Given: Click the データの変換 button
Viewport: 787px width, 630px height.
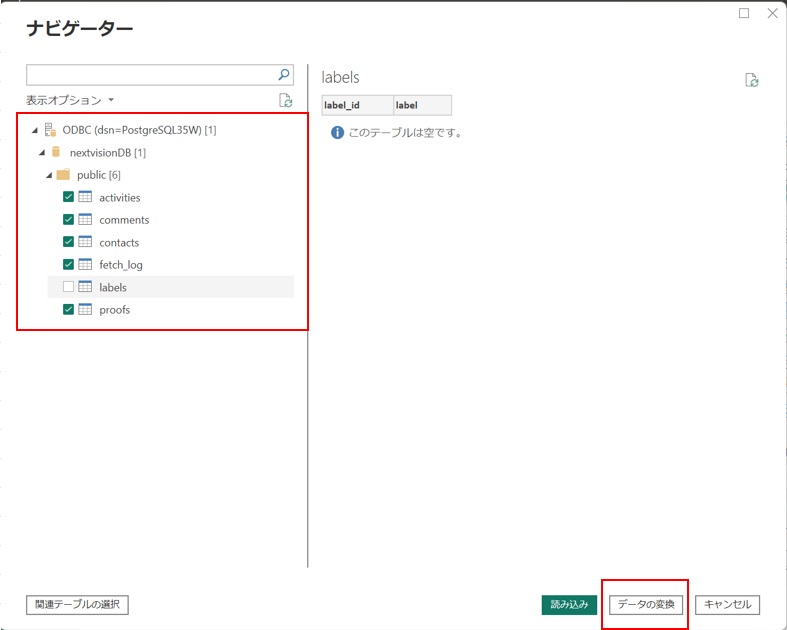Looking at the screenshot, I should coord(646,604).
